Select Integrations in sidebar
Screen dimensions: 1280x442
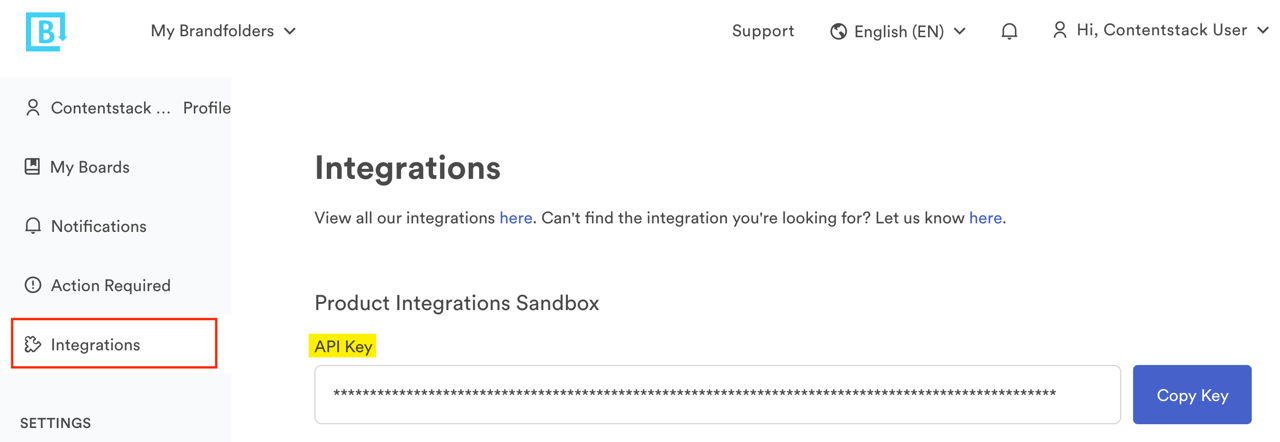[x=114, y=344]
